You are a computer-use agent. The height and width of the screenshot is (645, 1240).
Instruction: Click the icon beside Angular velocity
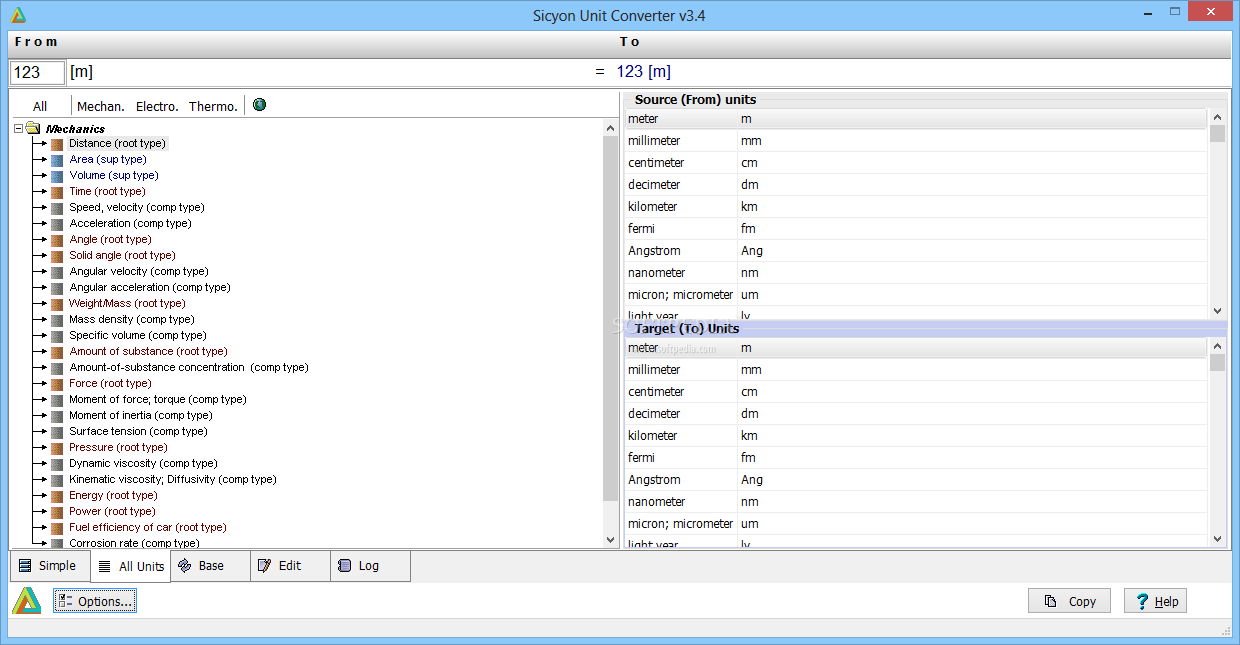click(x=57, y=272)
